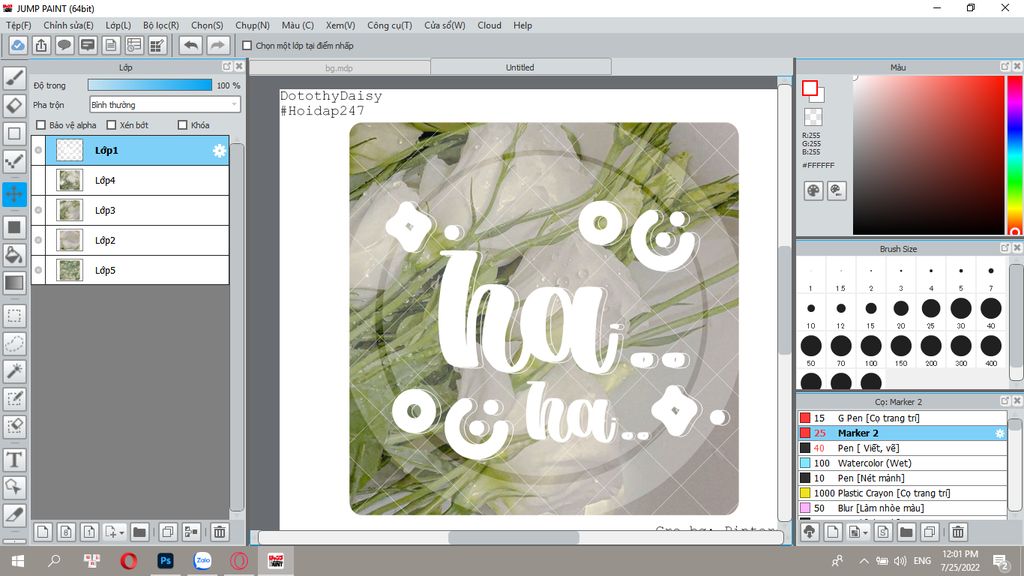Image resolution: width=1024 pixels, height=576 pixels.
Task: Open the Pha trộn blend mode dropdown
Action: coord(164,104)
